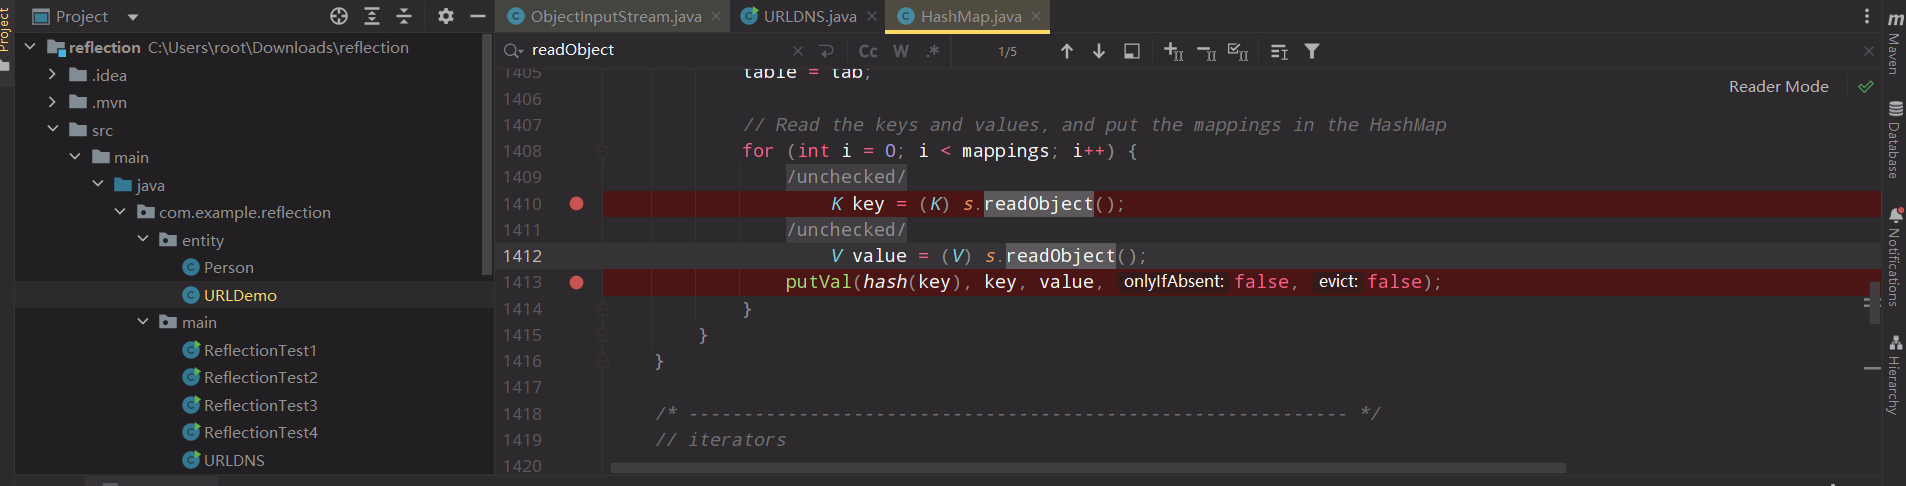Close the search bar

tap(1869, 51)
